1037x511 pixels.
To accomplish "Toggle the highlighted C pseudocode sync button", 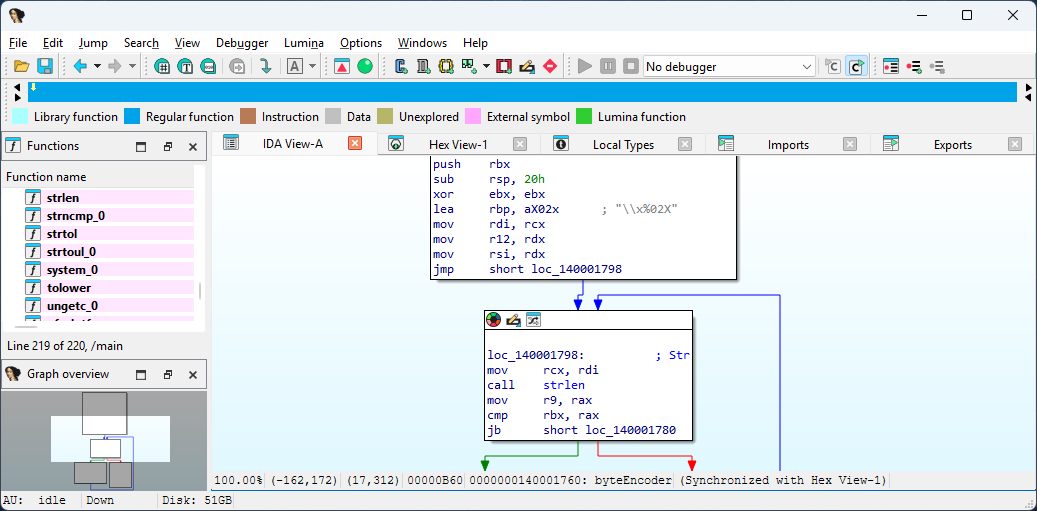I will point(857,66).
